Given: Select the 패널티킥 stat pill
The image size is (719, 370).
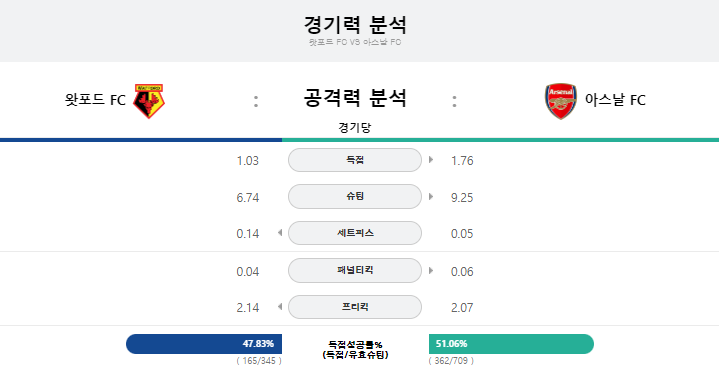Looking at the screenshot, I should click(x=355, y=271).
